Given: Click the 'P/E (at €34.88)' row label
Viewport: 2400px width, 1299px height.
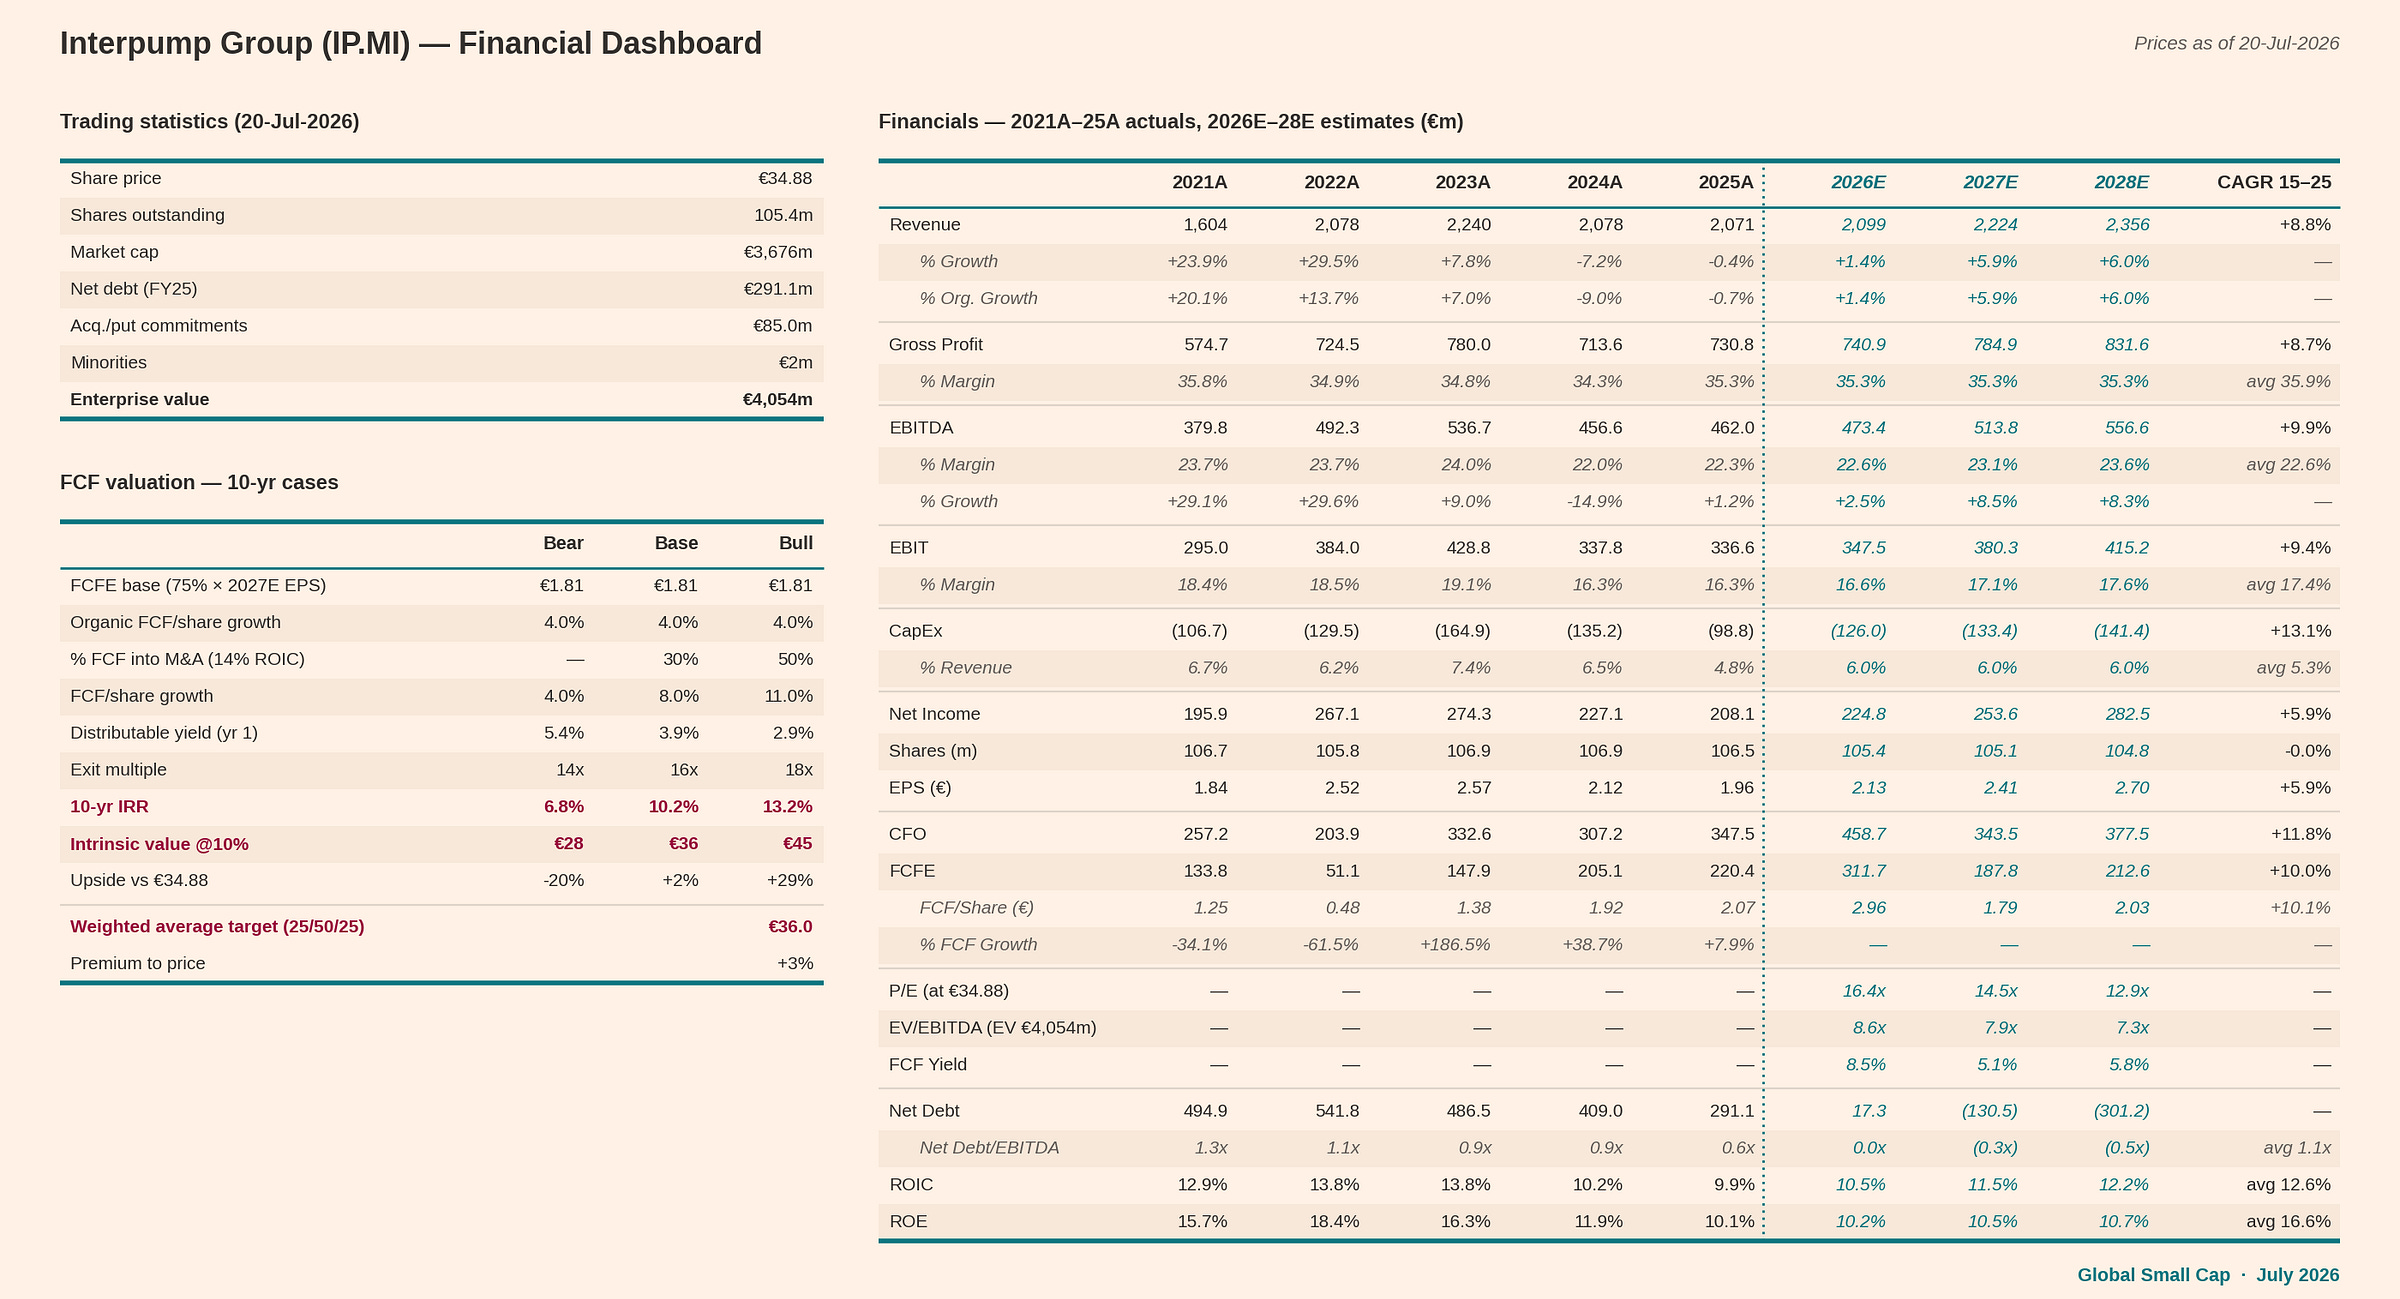Looking at the screenshot, I should (949, 992).
